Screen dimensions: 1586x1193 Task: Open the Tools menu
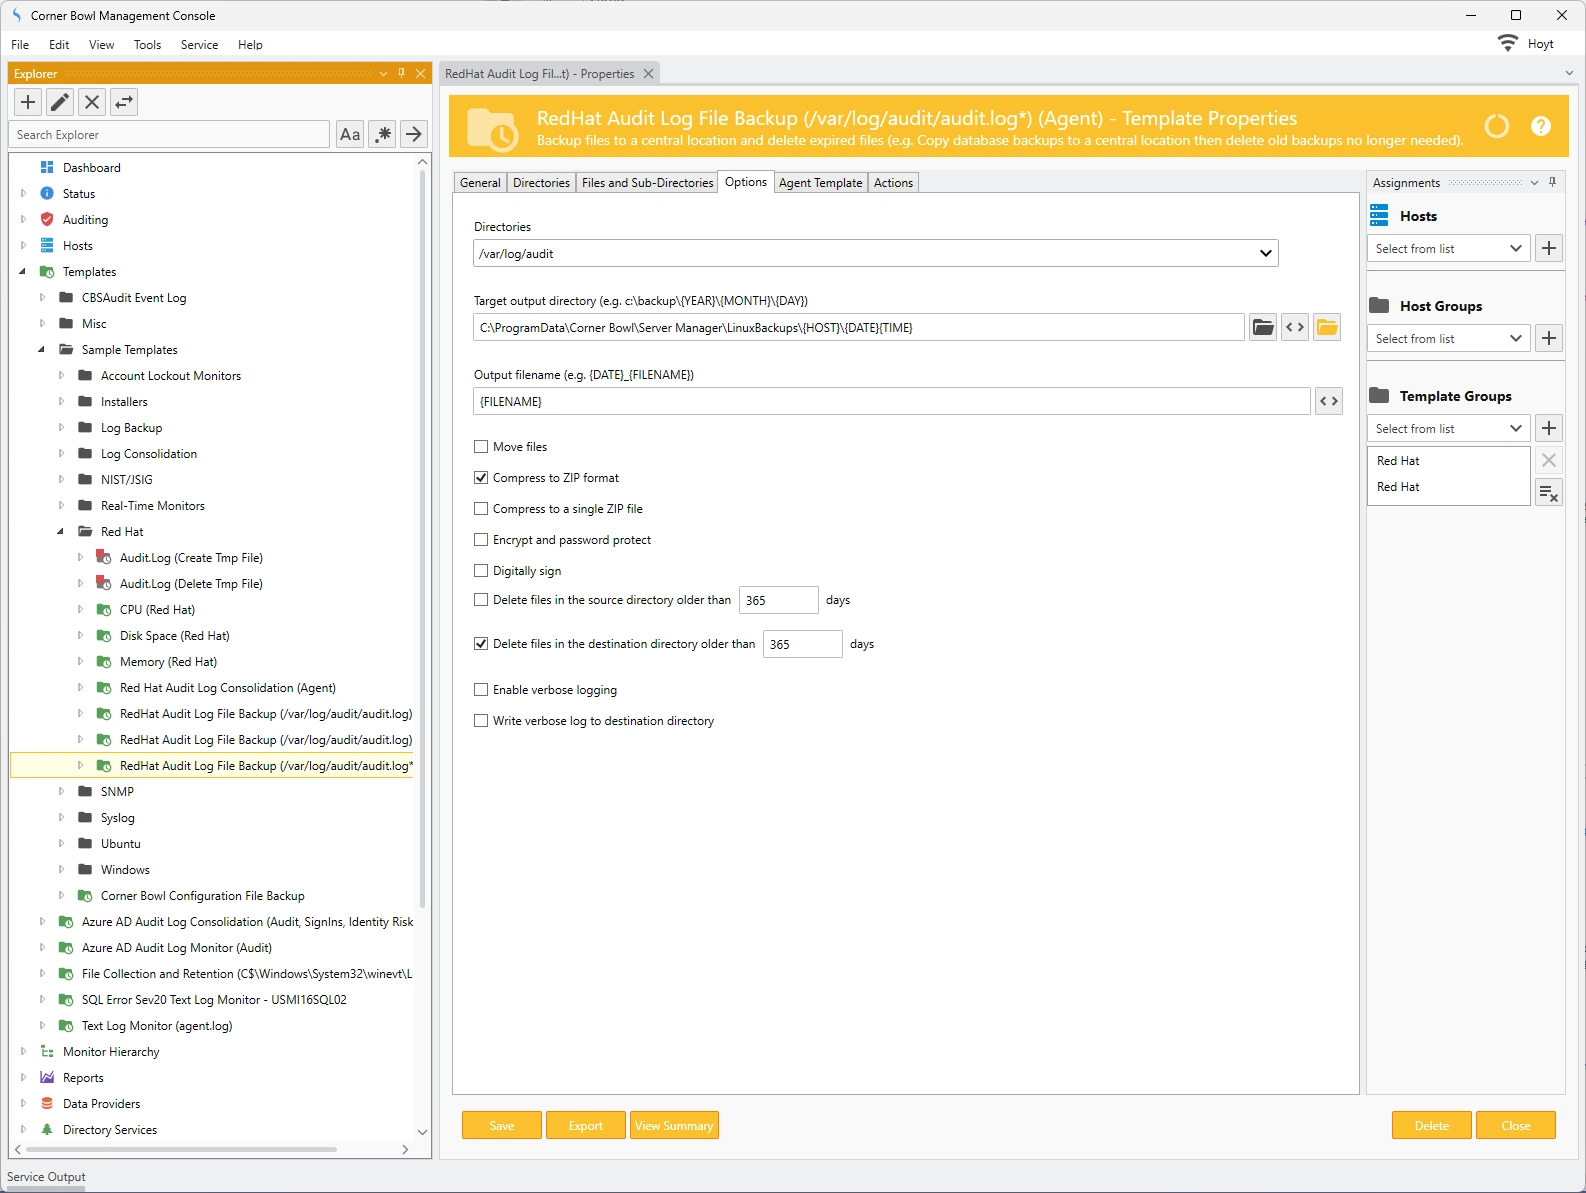pos(147,45)
